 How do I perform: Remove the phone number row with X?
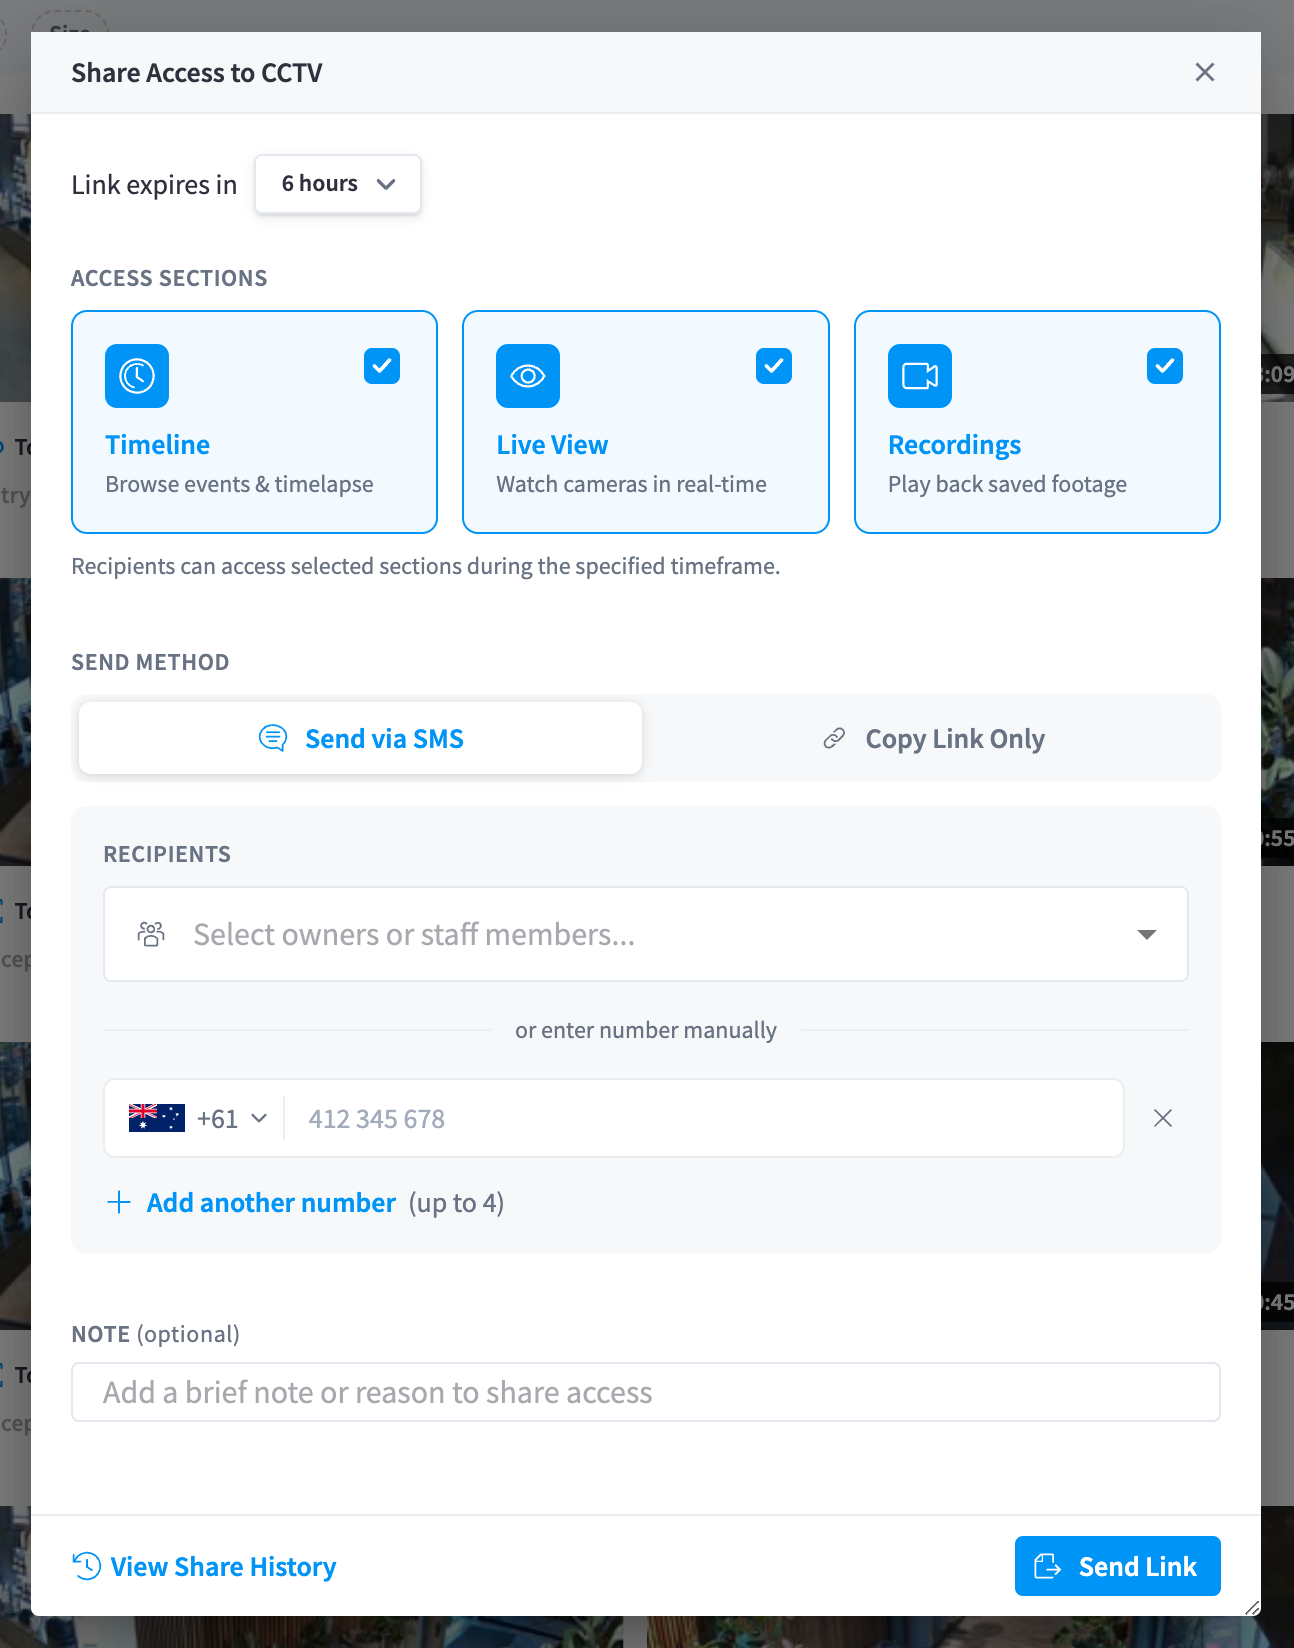[x=1163, y=1118]
